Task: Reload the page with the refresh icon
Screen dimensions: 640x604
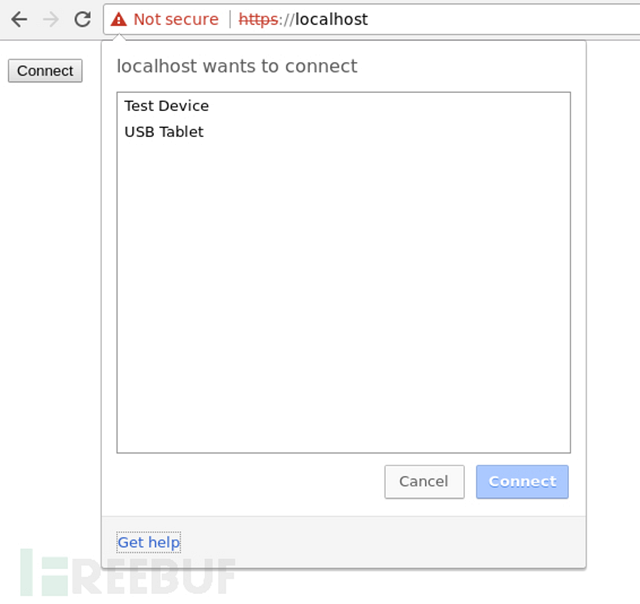Action: tap(83, 19)
